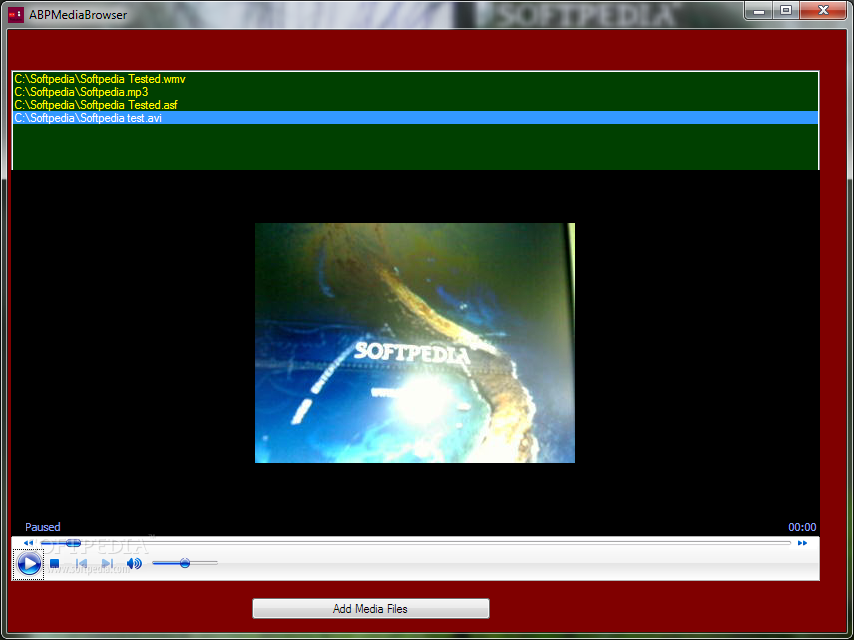Click the seek bar position handle
The height and width of the screenshot is (640, 854).
click(x=72, y=543)
